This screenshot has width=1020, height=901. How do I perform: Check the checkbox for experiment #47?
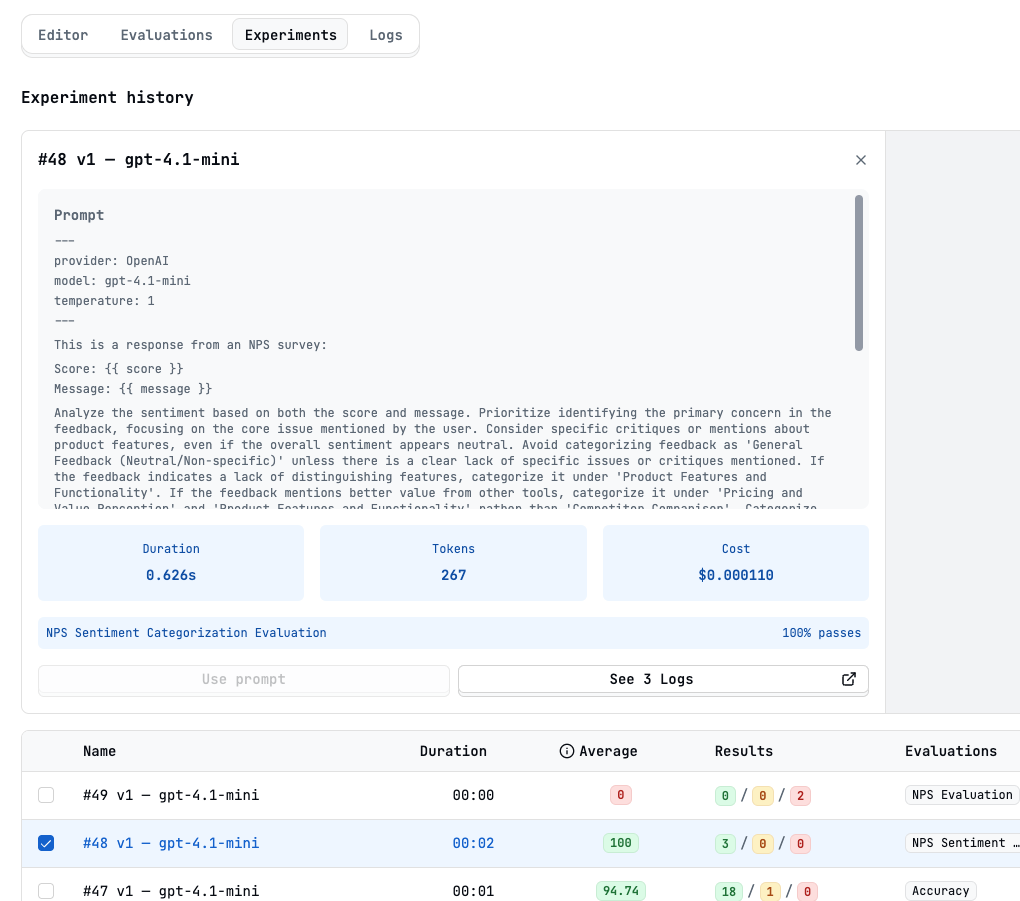(46, 891)
